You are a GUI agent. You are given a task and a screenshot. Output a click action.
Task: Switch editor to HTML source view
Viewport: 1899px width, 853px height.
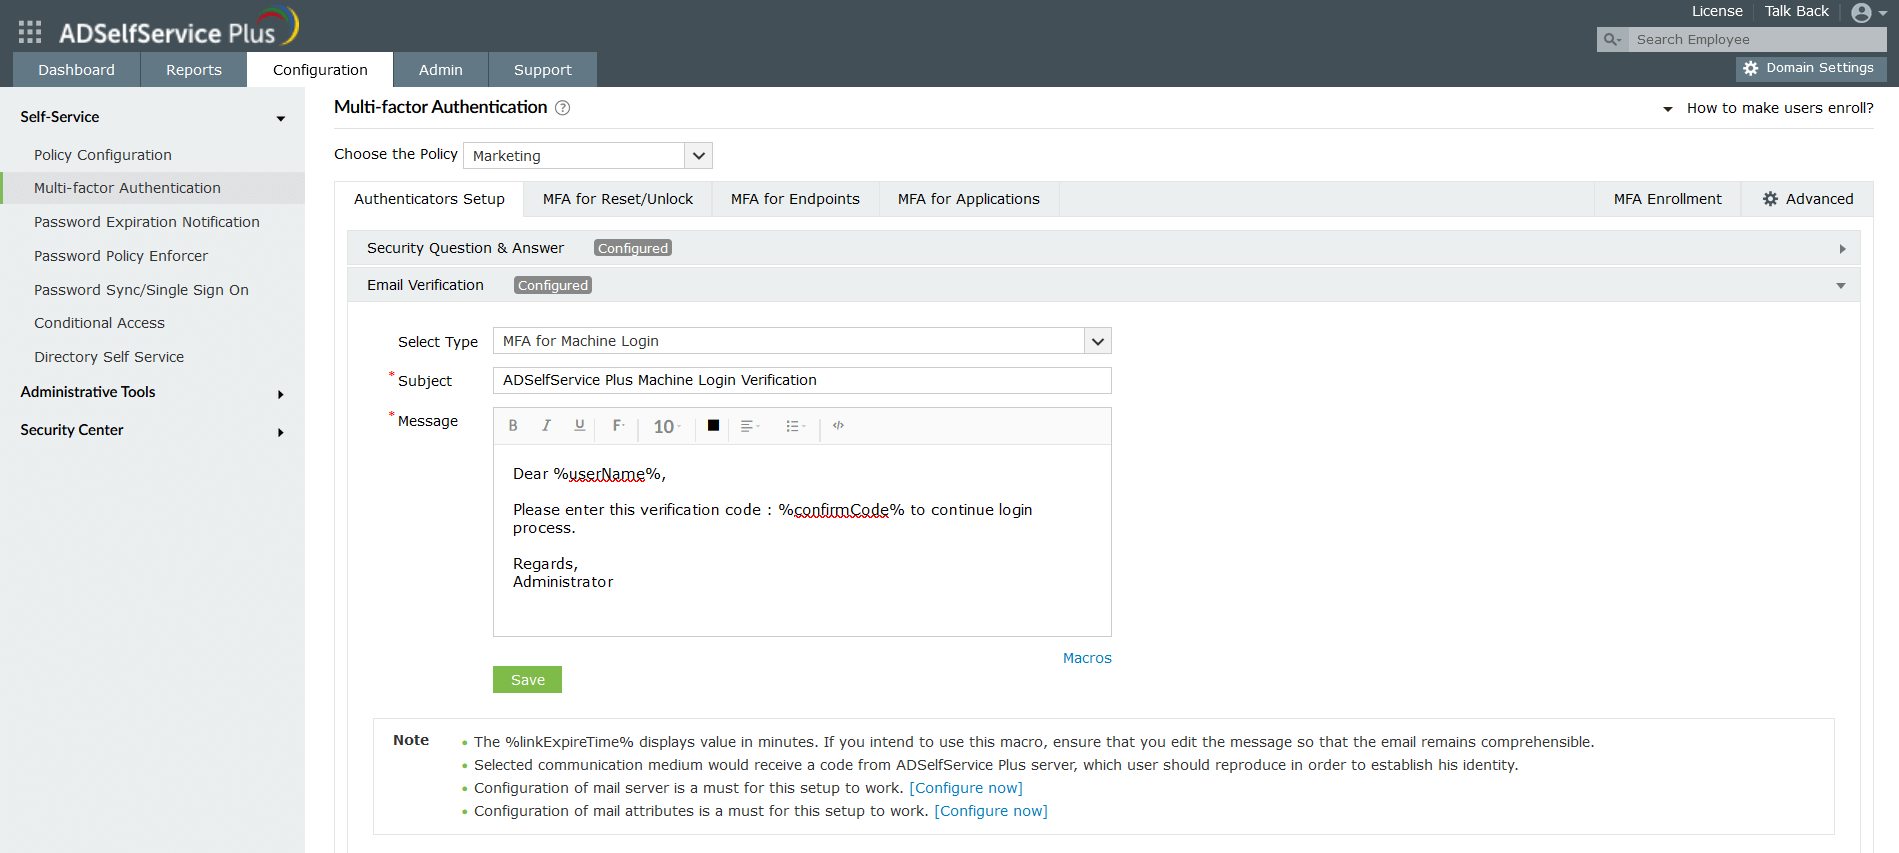[838, 426]
